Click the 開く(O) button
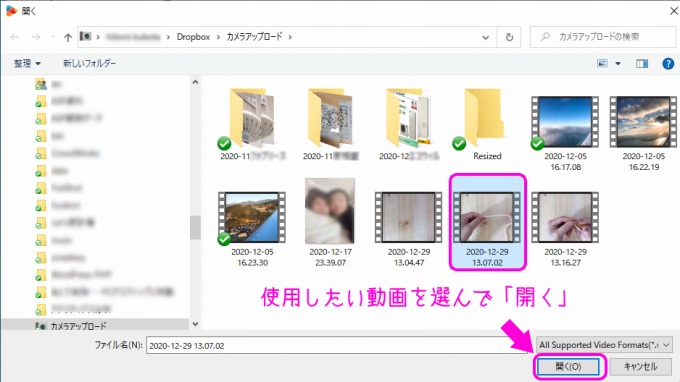 [568, 367]
